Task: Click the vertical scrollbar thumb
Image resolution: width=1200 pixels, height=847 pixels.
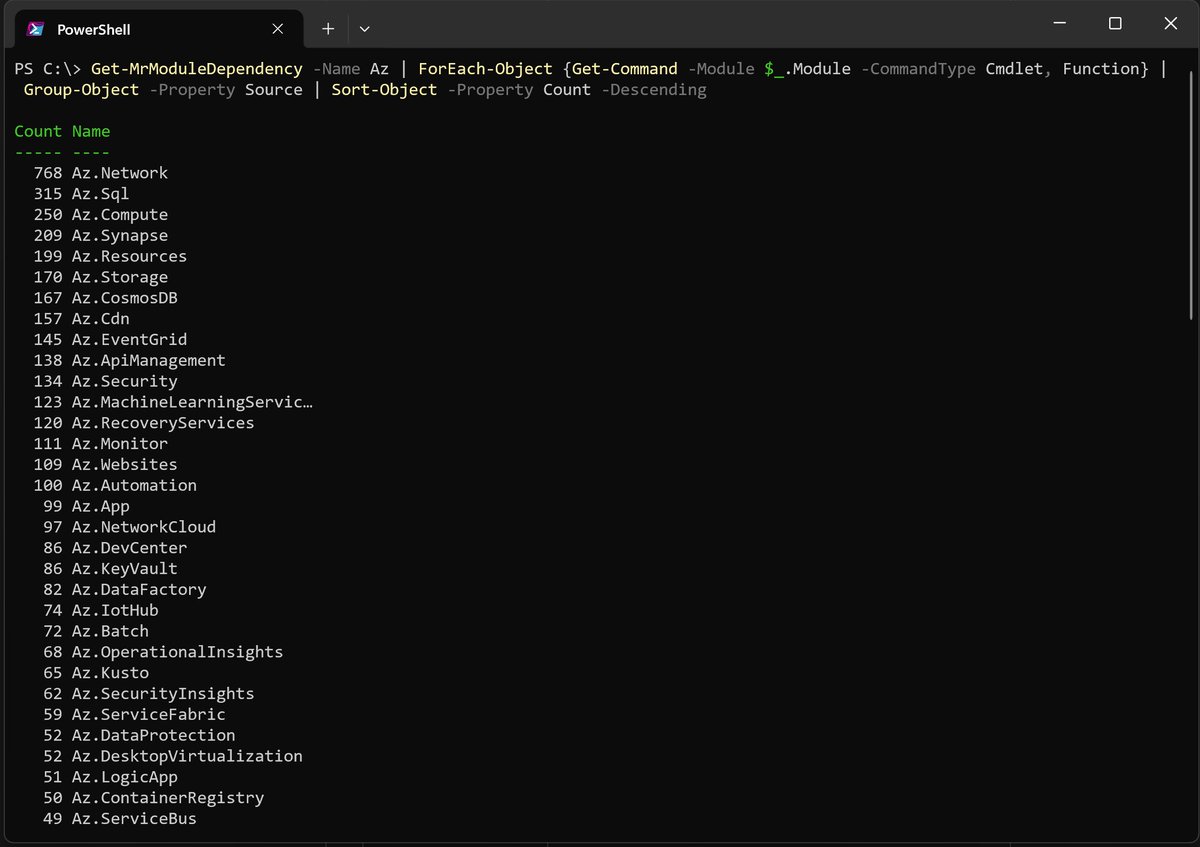Action: [x=1191, y=195]
